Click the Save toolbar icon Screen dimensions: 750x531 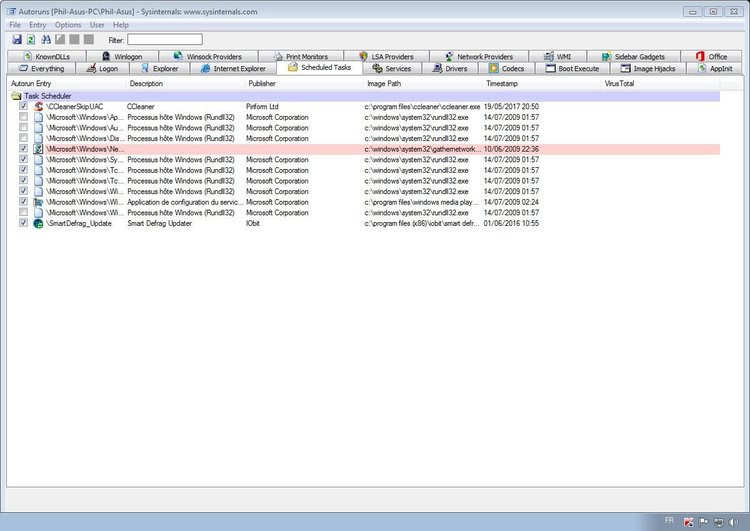[x=17, y=40]
